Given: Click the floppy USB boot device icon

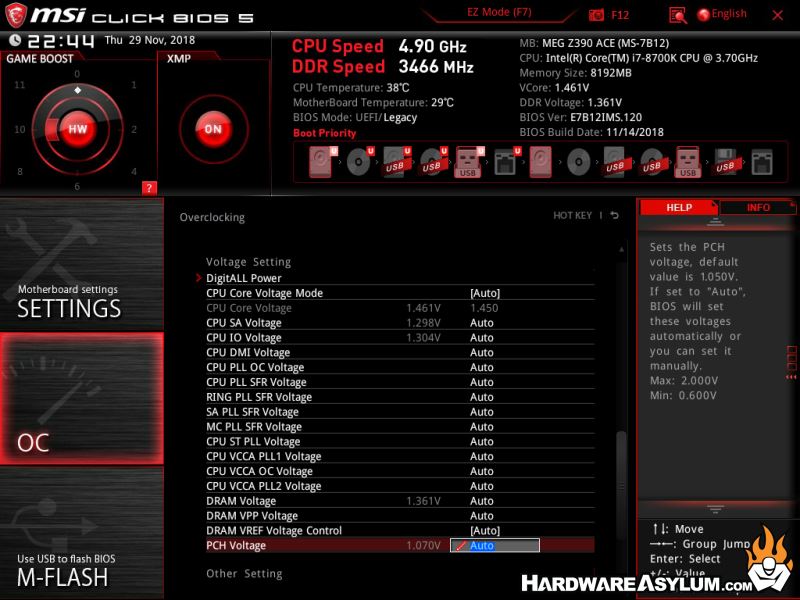Looking at the screenshot, I should click(725, 161).
